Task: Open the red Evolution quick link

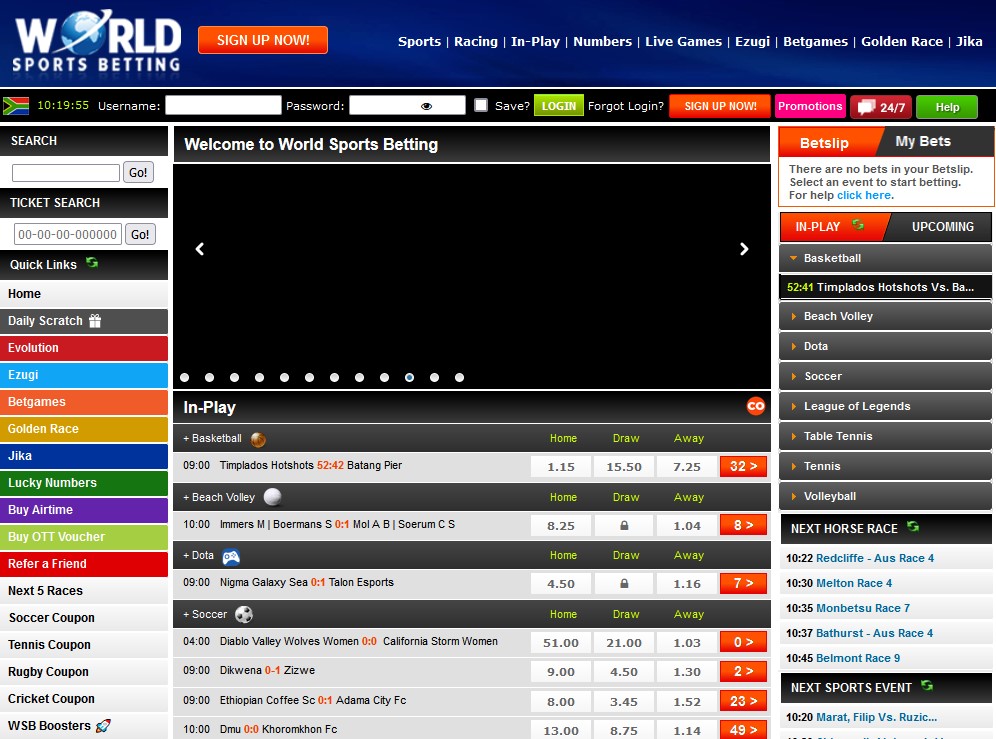Action: pos(84,348)
